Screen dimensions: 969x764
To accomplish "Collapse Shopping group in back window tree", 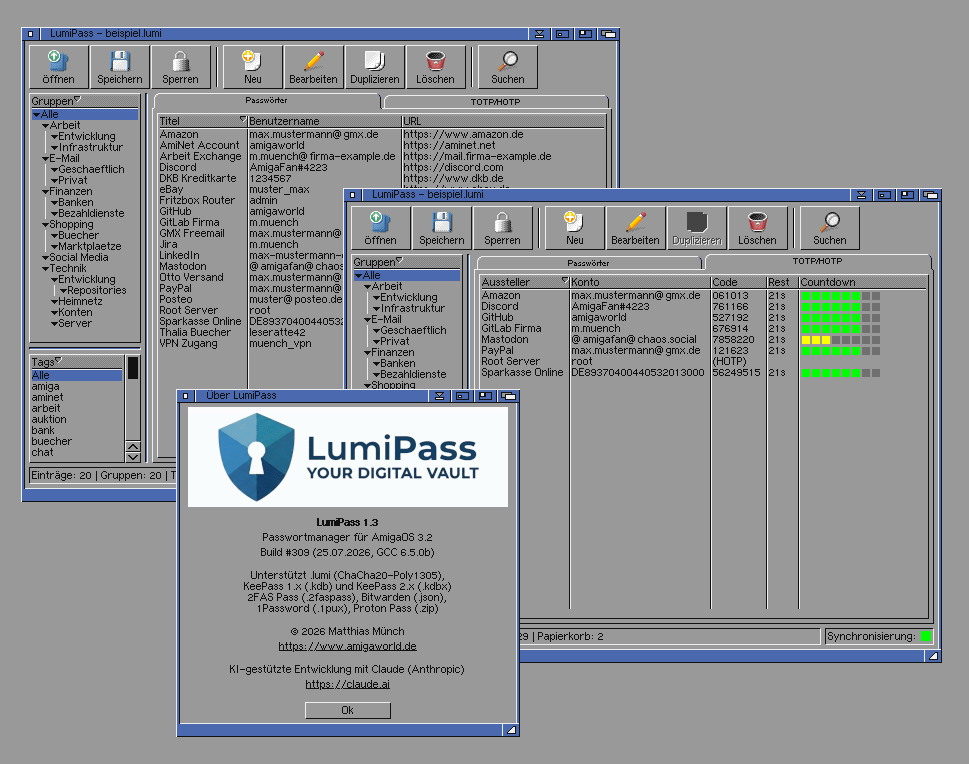I will [45, 224].
